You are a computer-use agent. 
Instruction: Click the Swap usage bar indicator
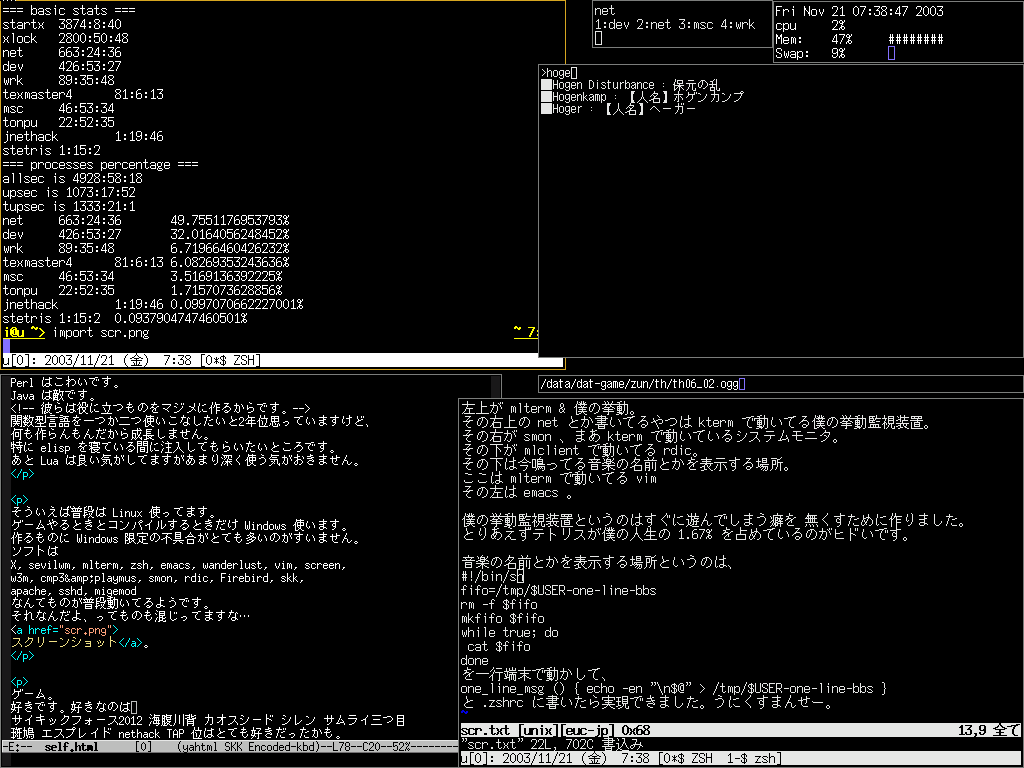891,54
